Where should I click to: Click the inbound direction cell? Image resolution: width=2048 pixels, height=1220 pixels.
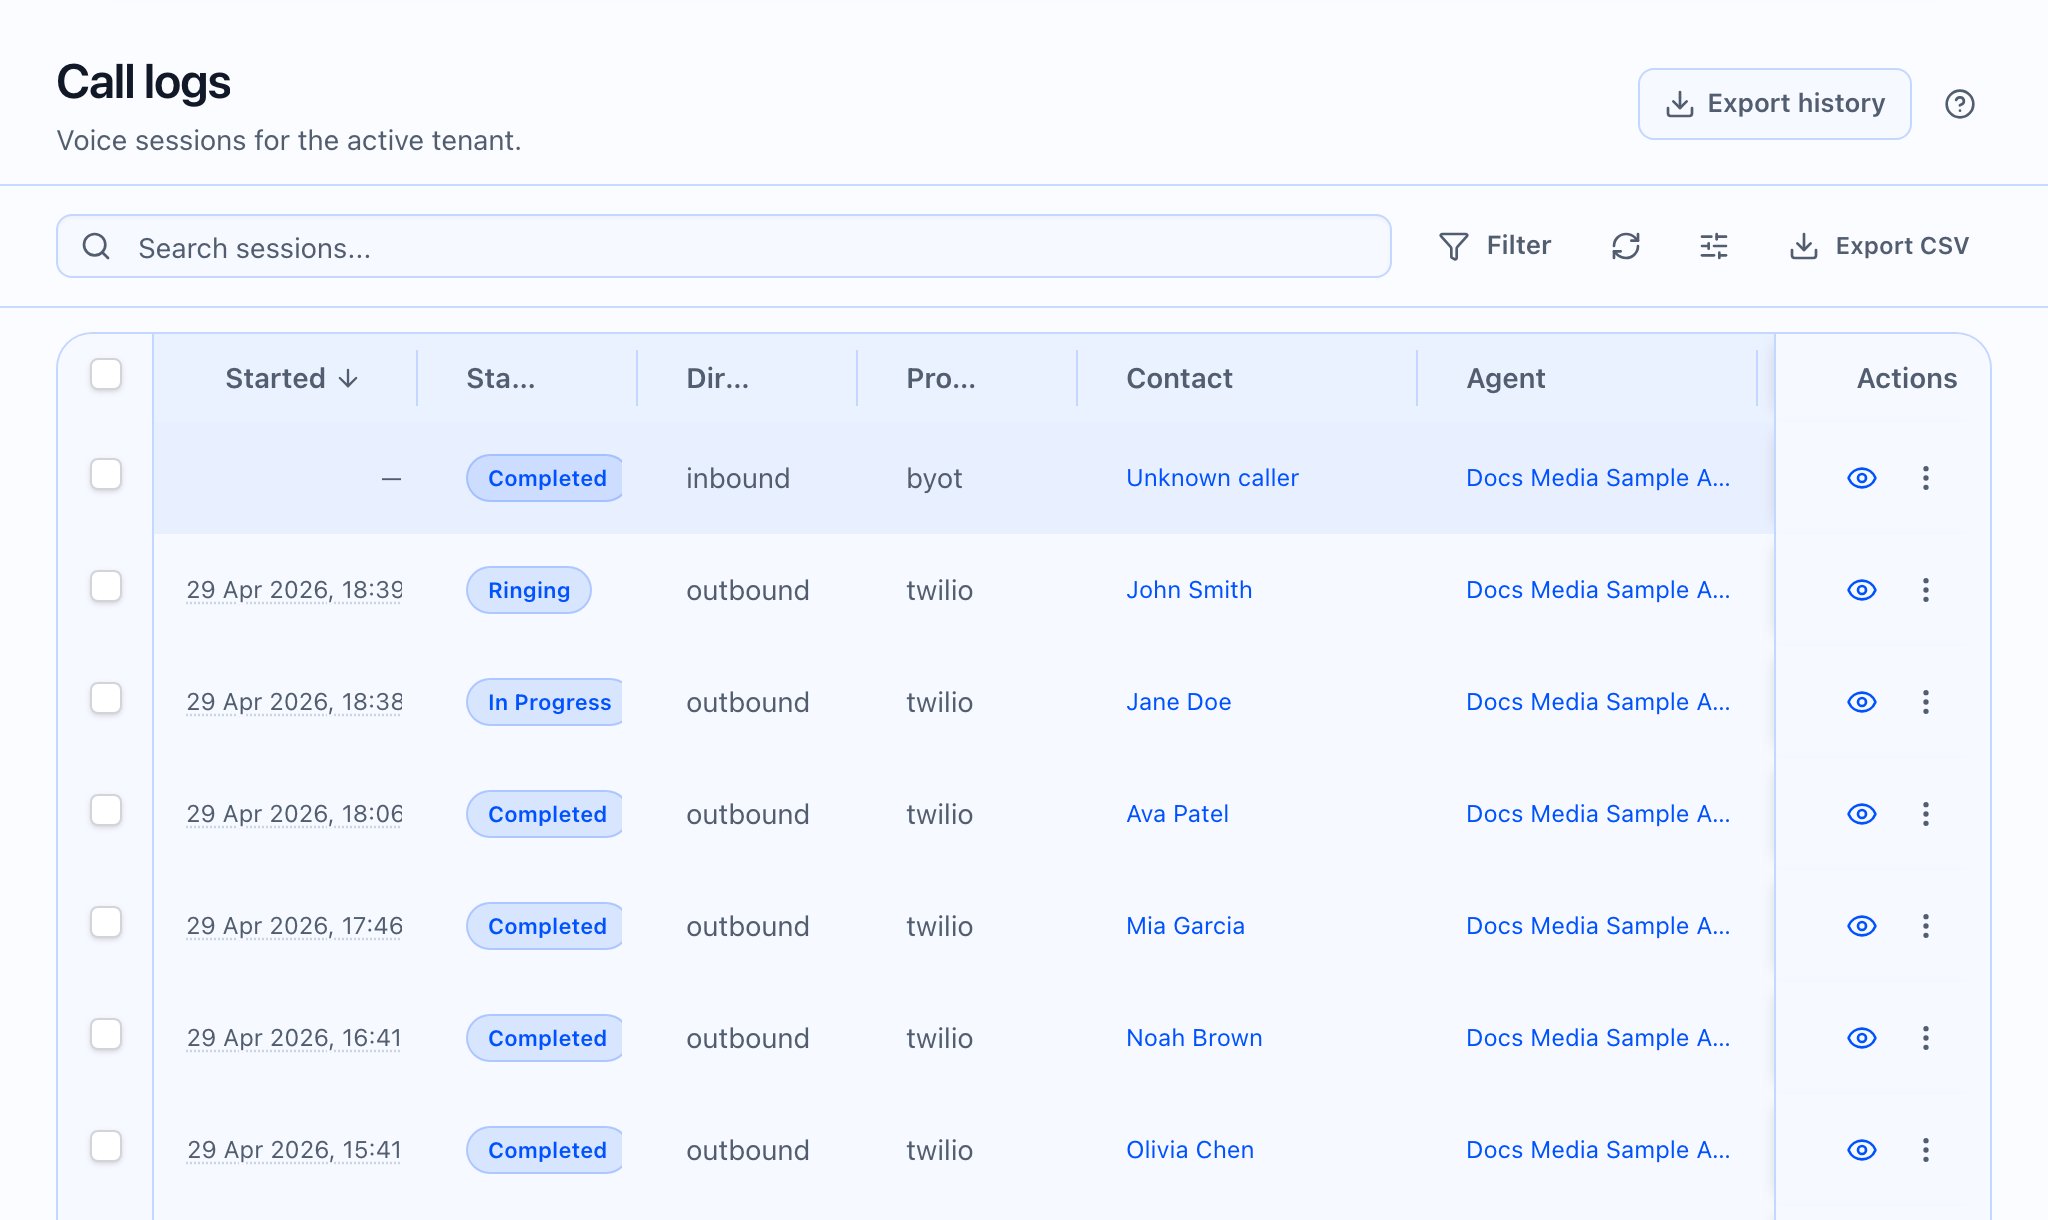[738, 478]
